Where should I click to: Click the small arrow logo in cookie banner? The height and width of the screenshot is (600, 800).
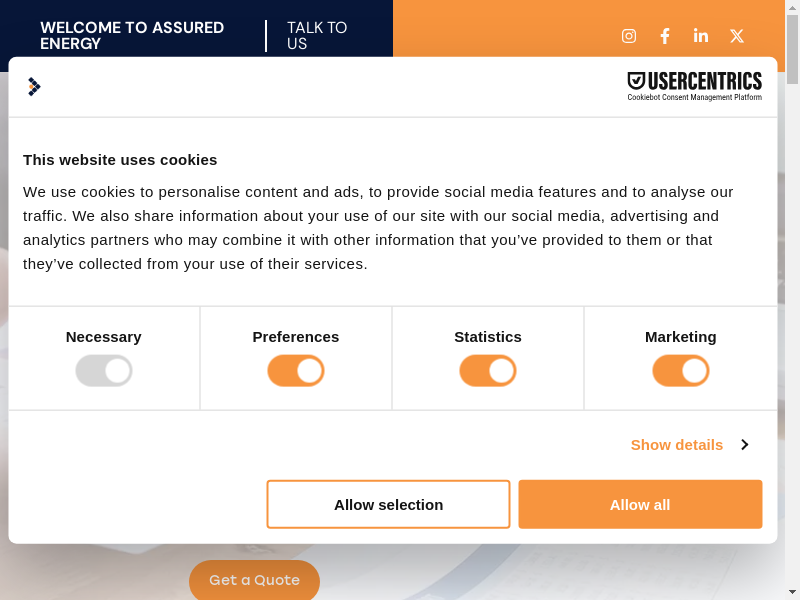pos(34,87)
